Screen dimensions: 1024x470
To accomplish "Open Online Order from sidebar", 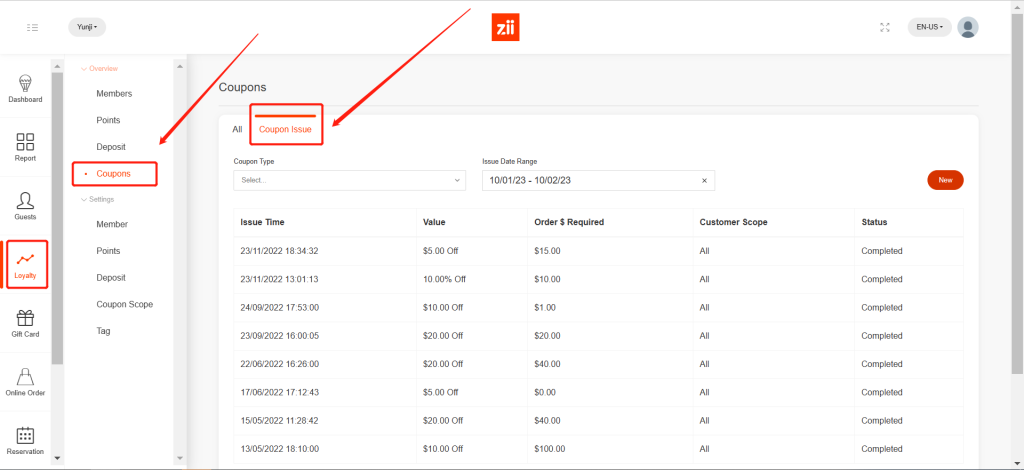I will click(x=25, y=381).
